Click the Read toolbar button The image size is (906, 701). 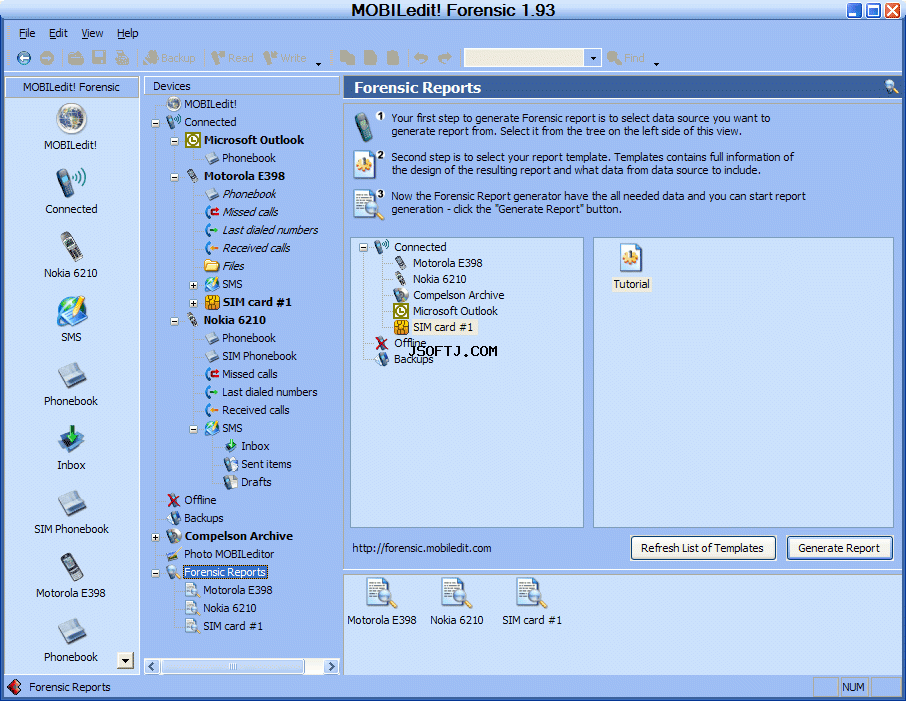coord(232,58)
